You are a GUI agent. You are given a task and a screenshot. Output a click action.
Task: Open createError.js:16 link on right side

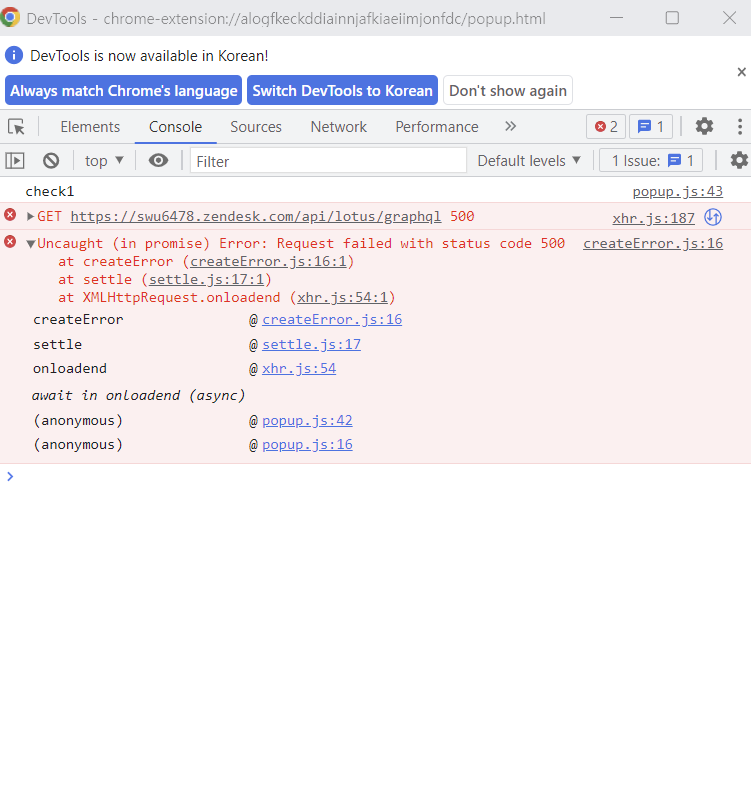(x=653, y=244)
